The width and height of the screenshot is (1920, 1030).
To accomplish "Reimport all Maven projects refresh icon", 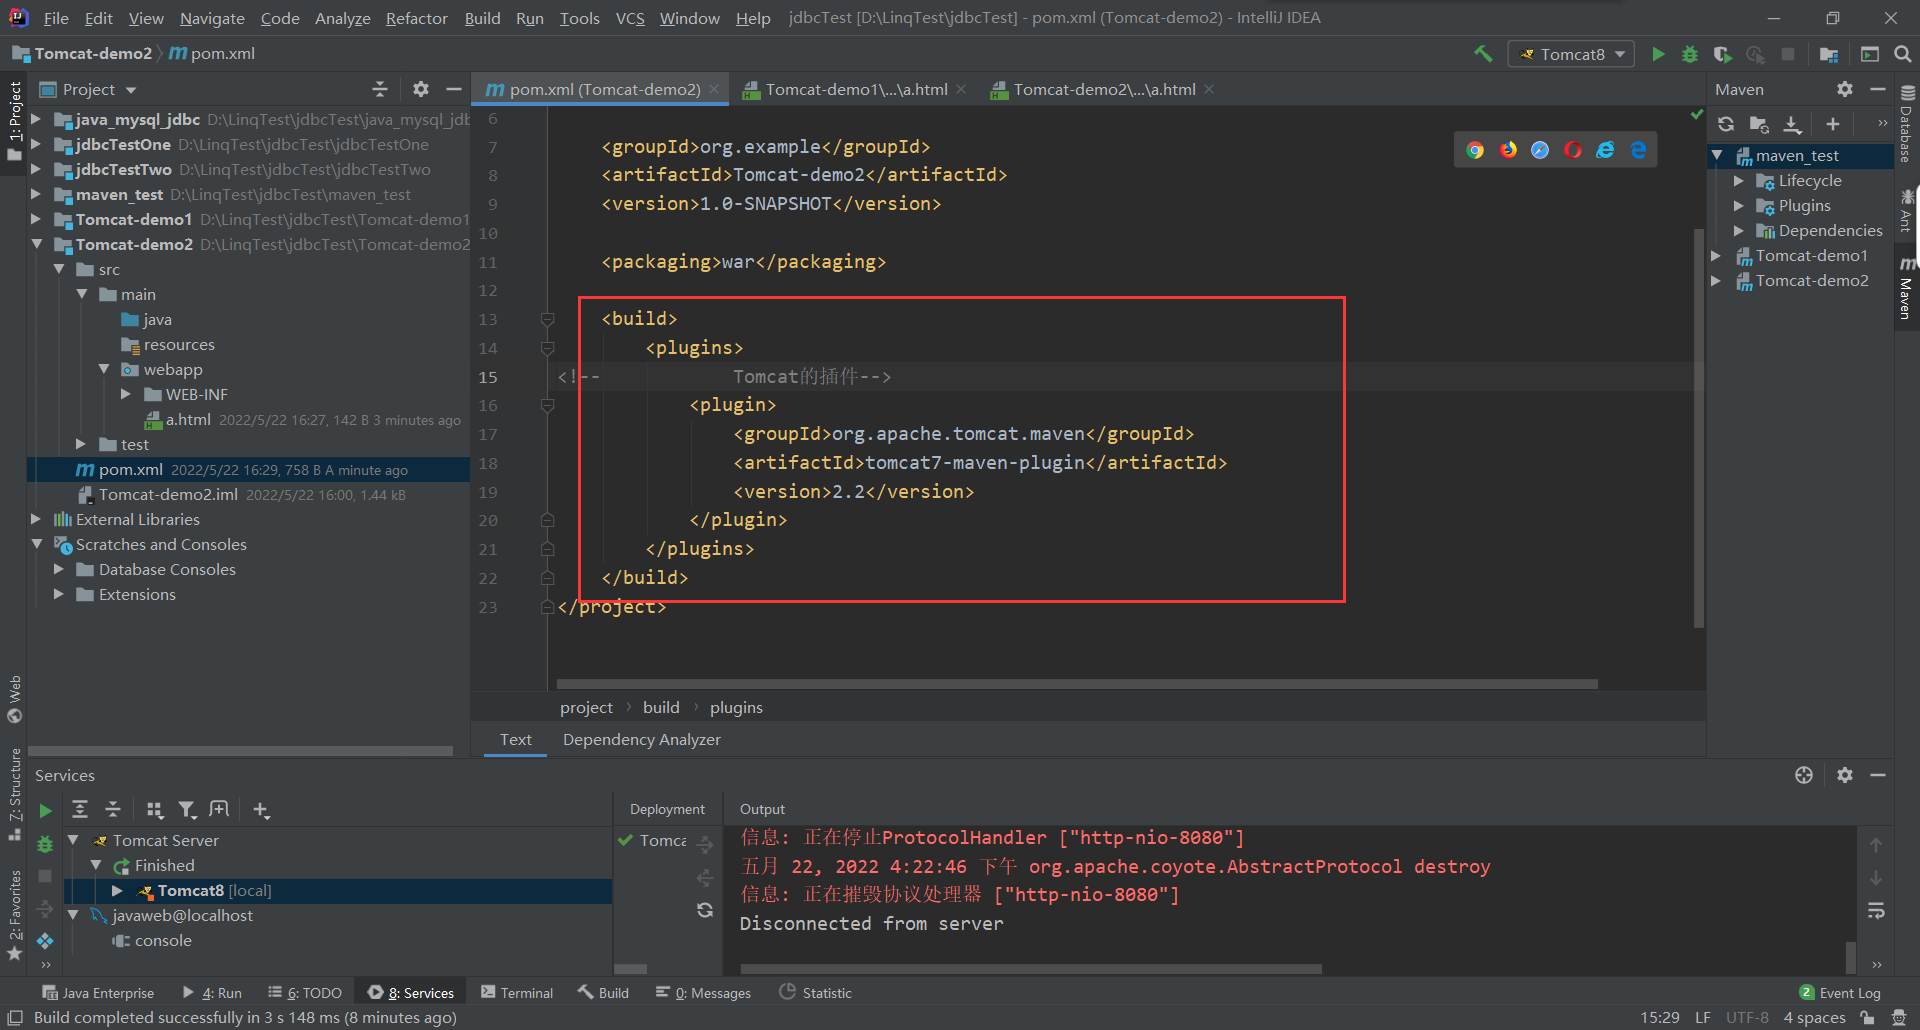I will pyautogui.click(x=1726, y=124).
